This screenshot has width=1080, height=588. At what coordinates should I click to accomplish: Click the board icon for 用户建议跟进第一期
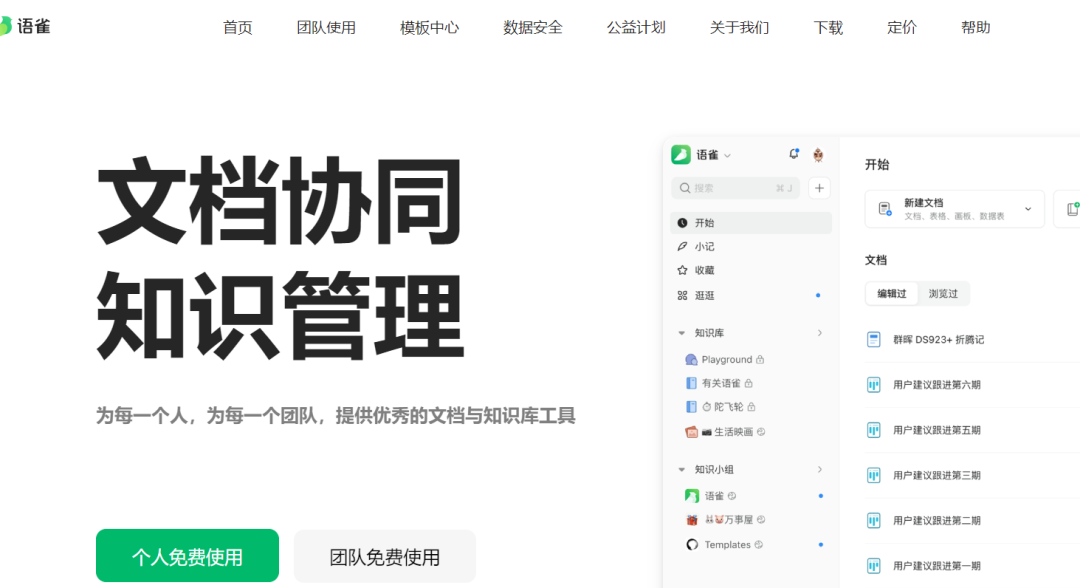pos(873,566)
